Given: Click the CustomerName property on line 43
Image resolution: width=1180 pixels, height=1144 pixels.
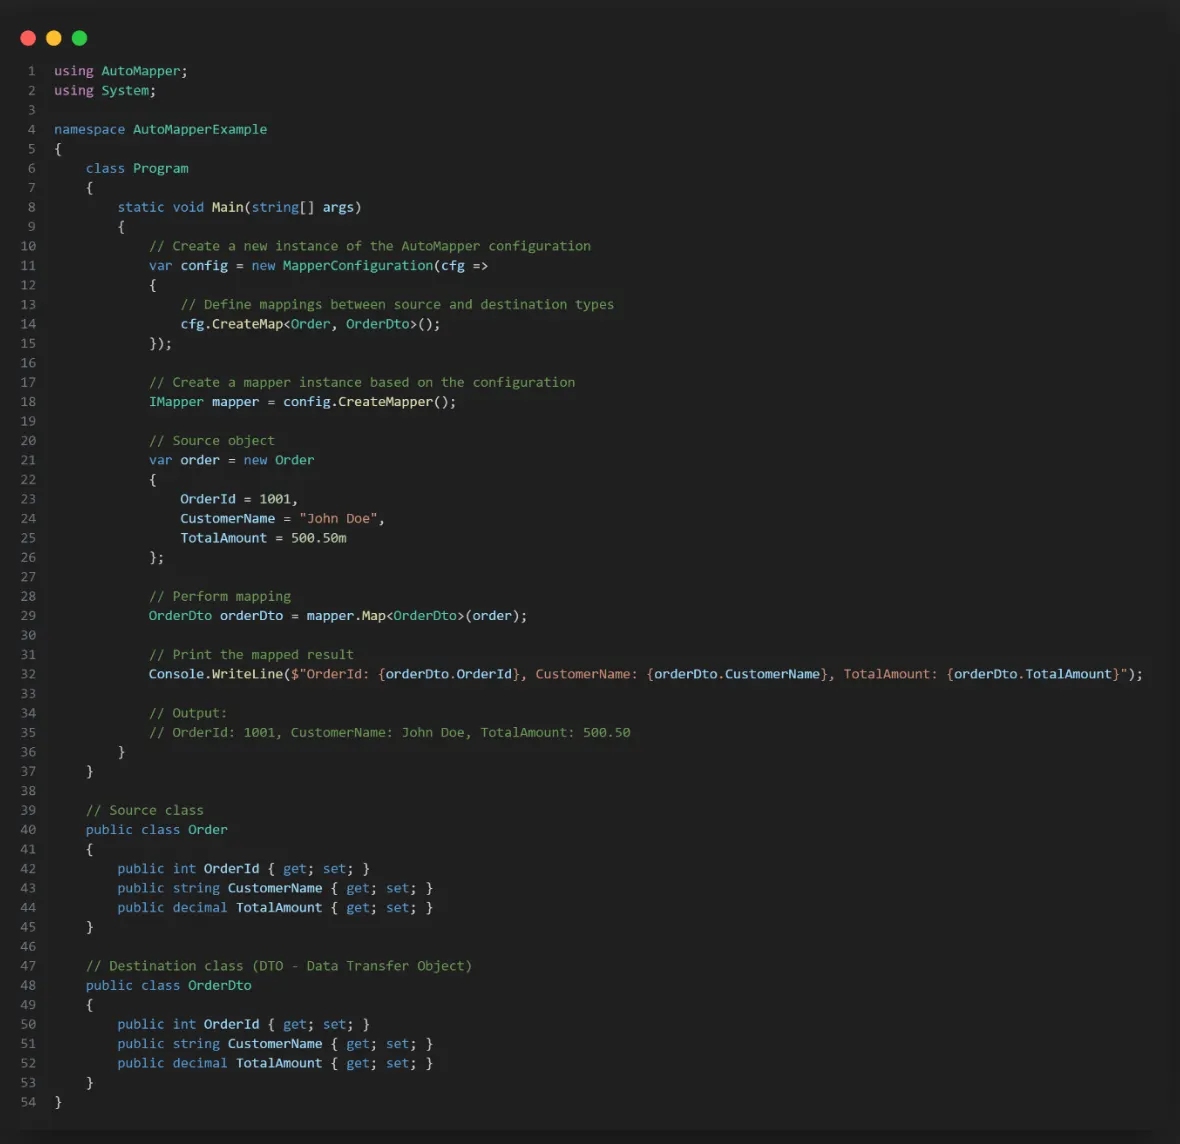Looking at the screenshot, I should pos(275,888).
